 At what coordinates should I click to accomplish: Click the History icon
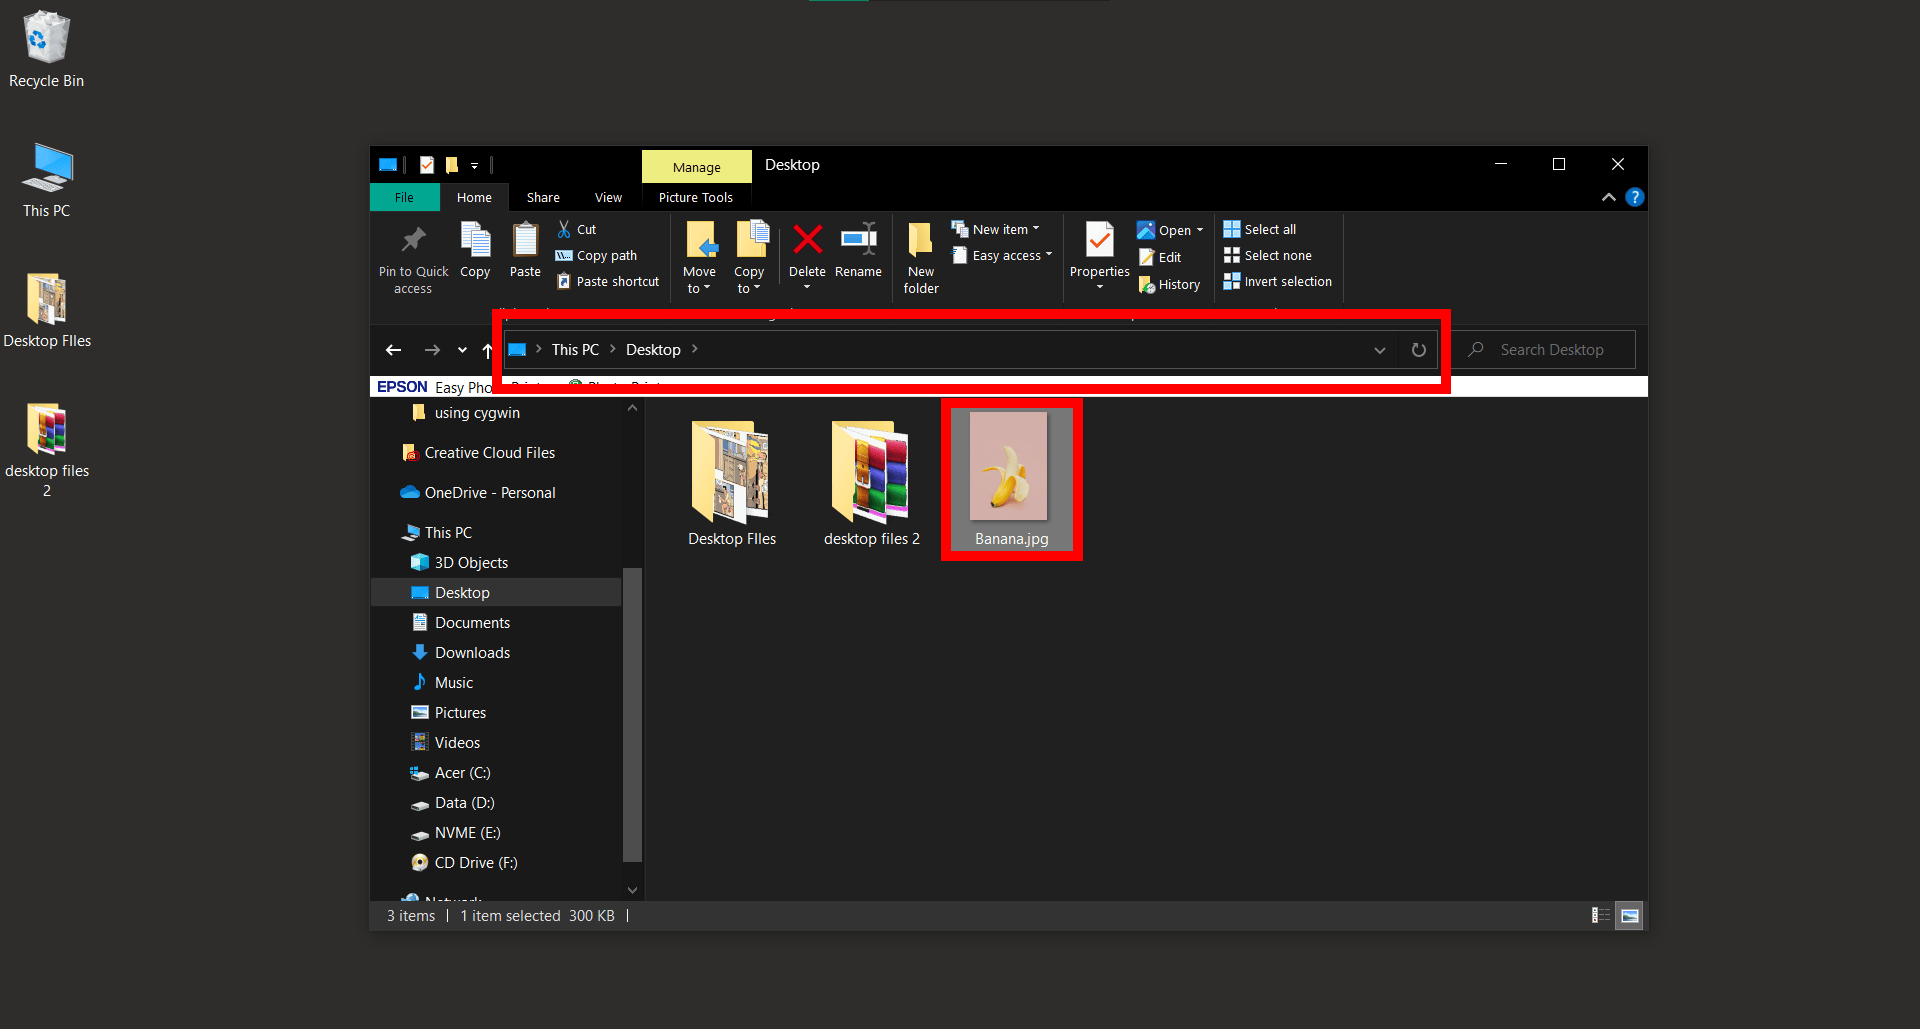(x=1168, y=284)
